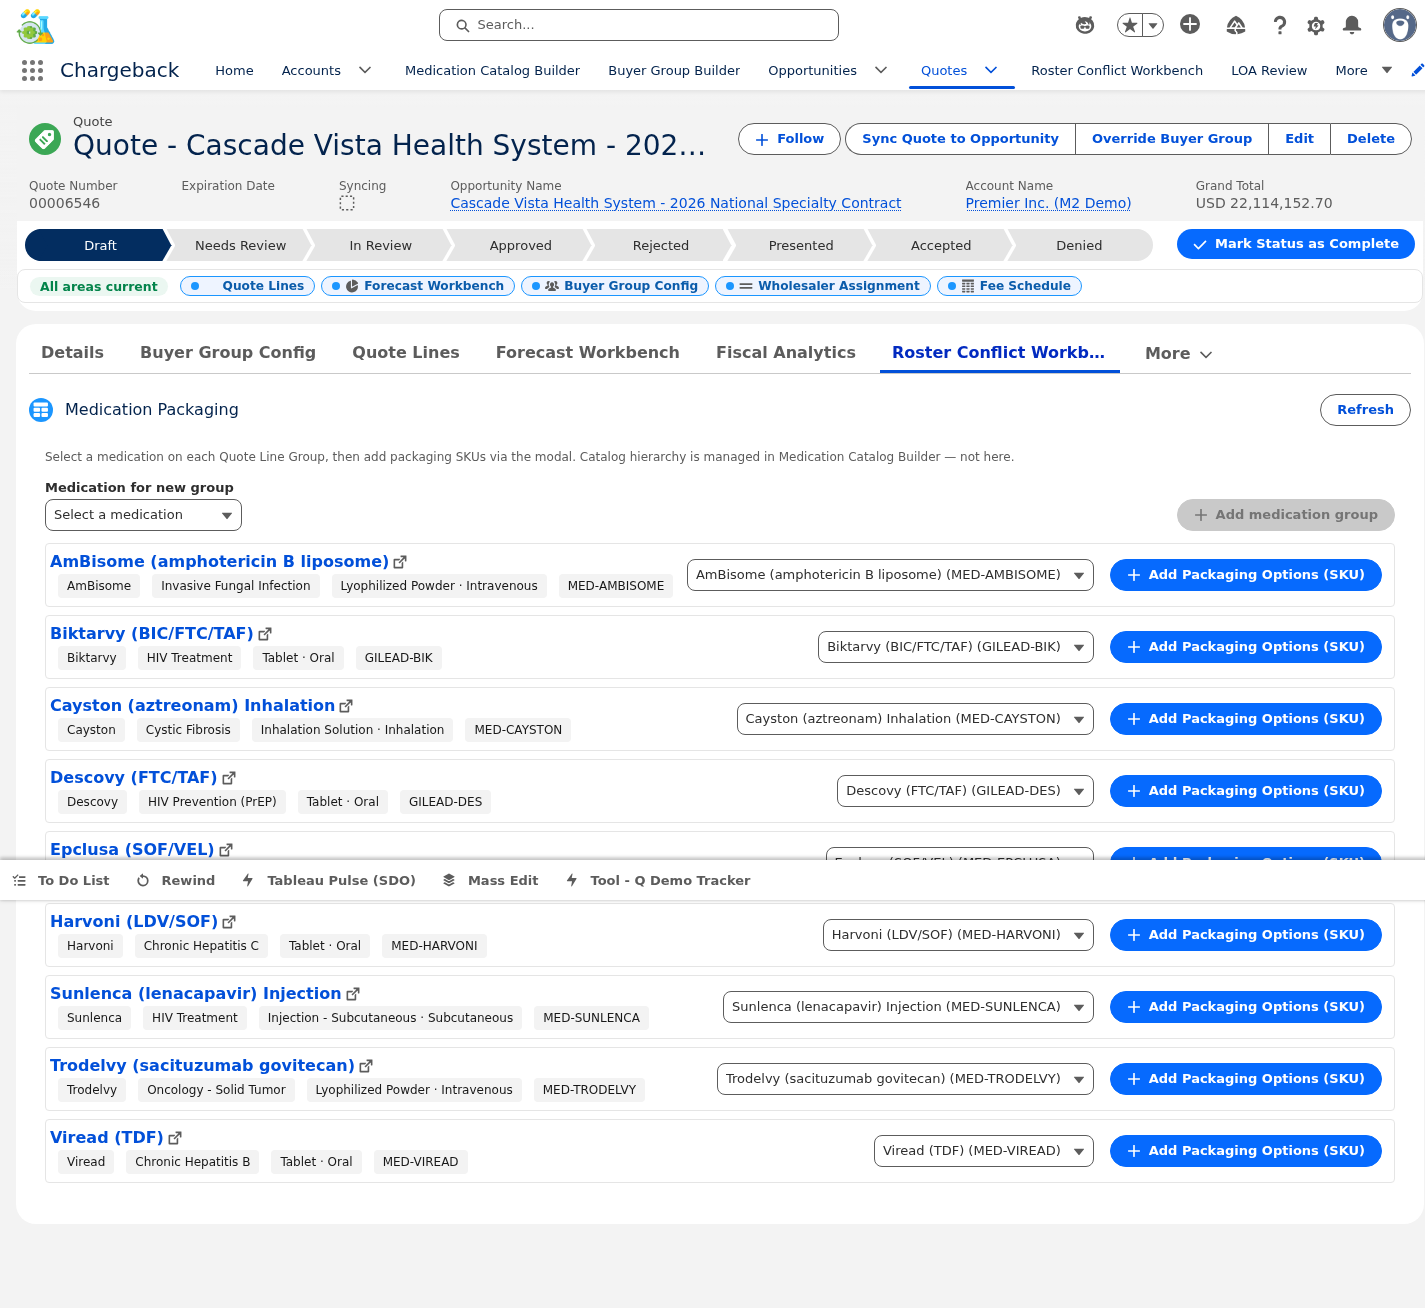Open Tableau Pulse (SDO) utility item
Screen dimensions: 1425x1308
click(329, 881)
